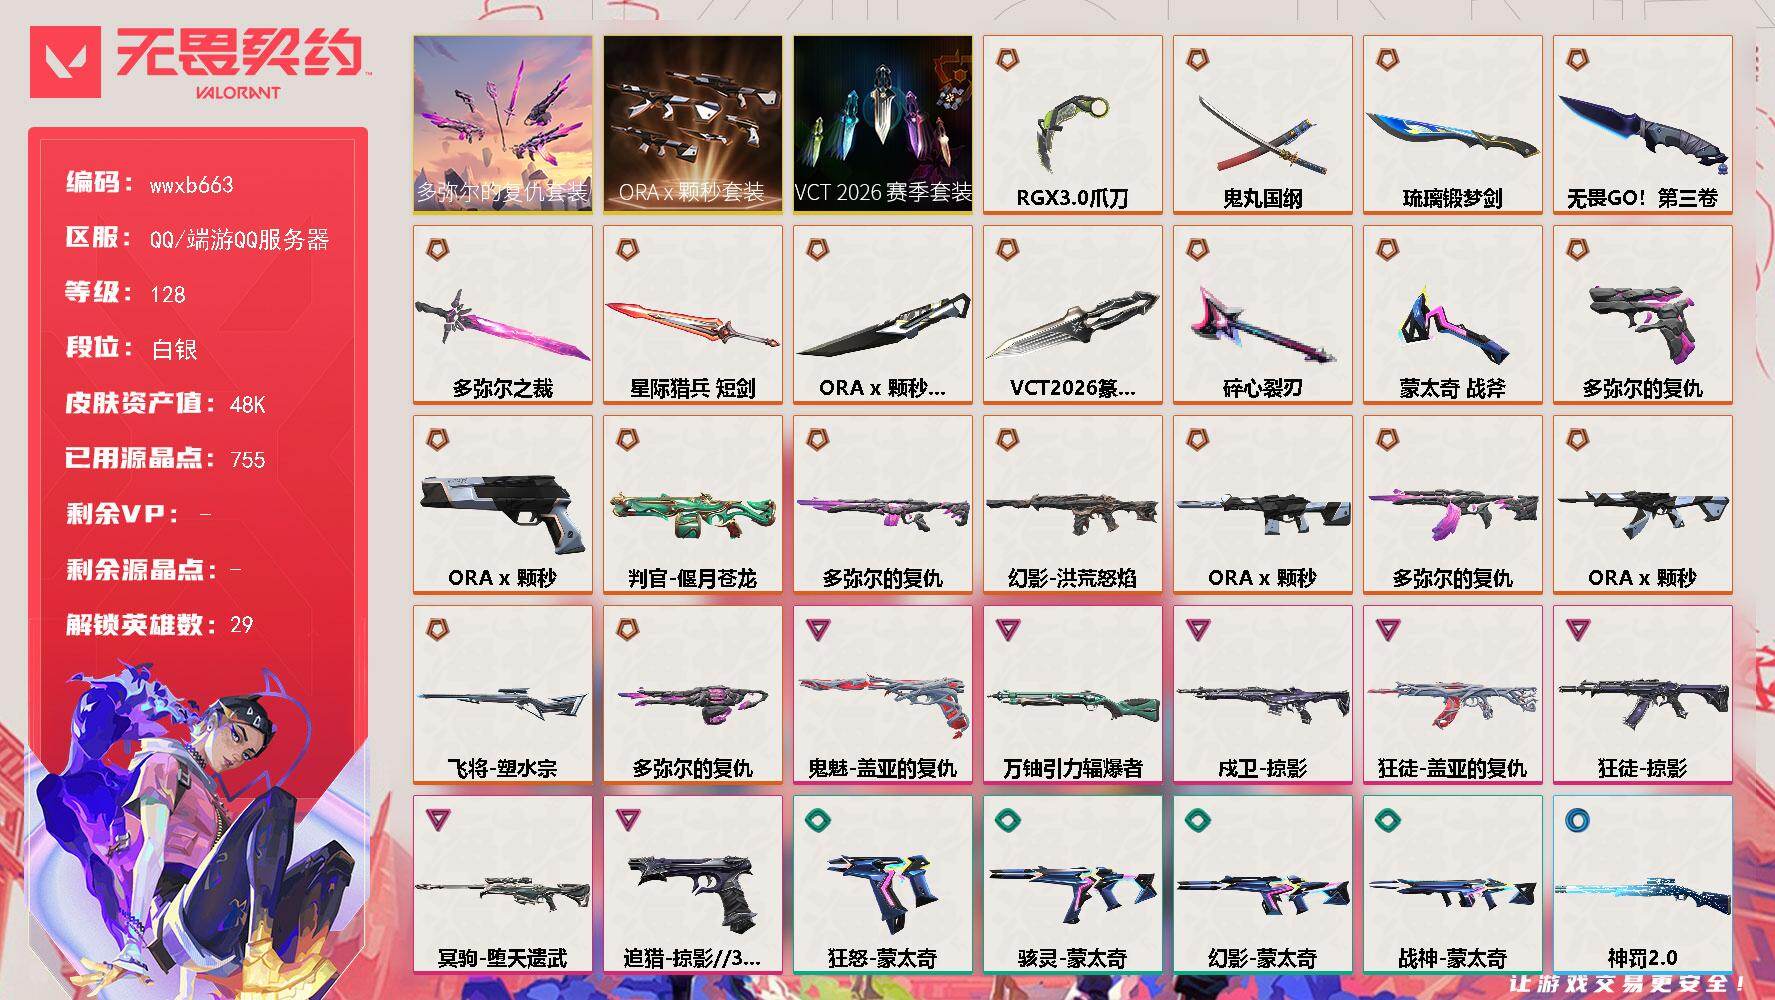Viewport: 1775px width, 1000px height.
Task: Click the 飞将-塑水宗 sniper skin
Action: (502, 694)
